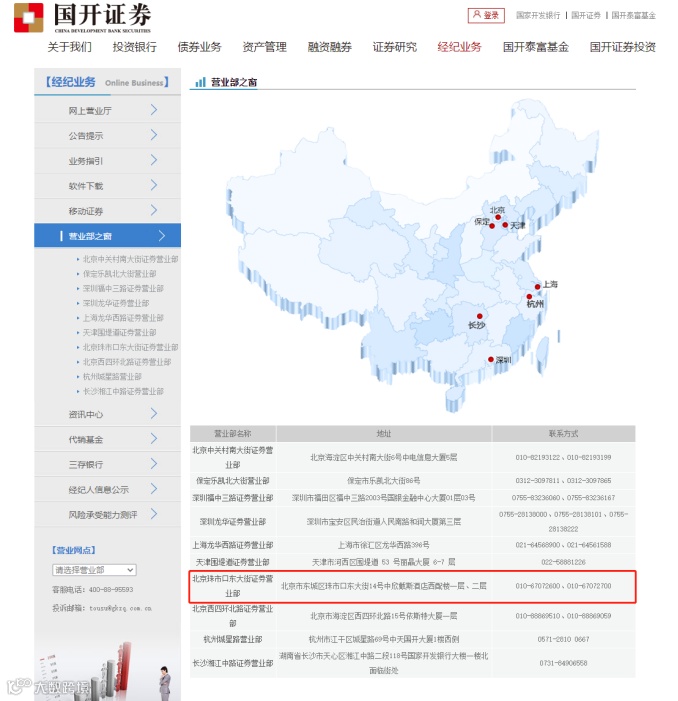This screenshot has height=701, width=678.
Task: Open sidebar link 上海龙华西路证券营业部
Action: click(123, 318)
